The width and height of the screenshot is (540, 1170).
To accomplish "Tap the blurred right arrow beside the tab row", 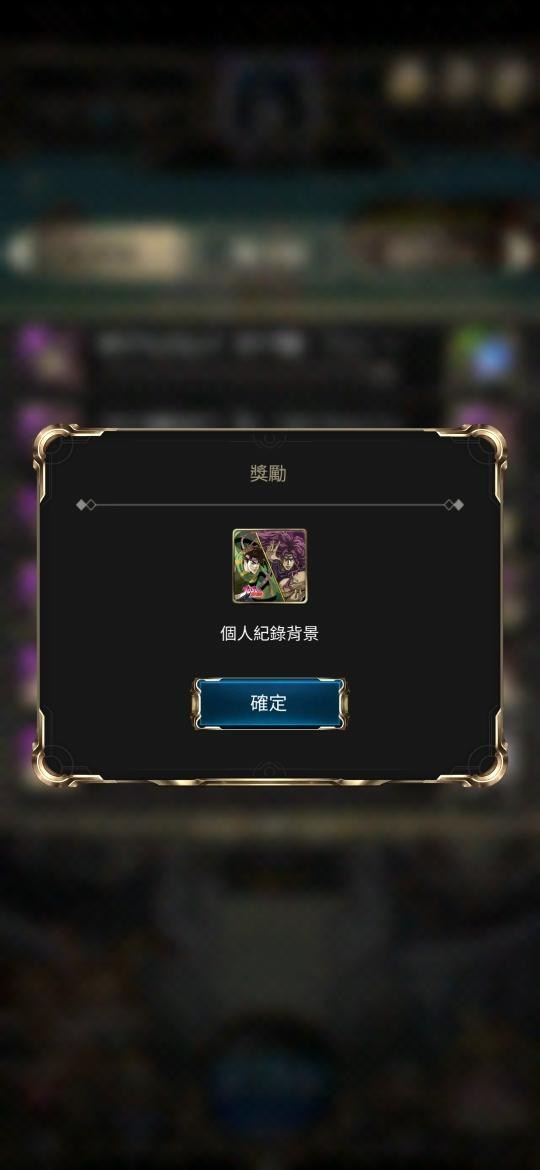I will [520, 251].
